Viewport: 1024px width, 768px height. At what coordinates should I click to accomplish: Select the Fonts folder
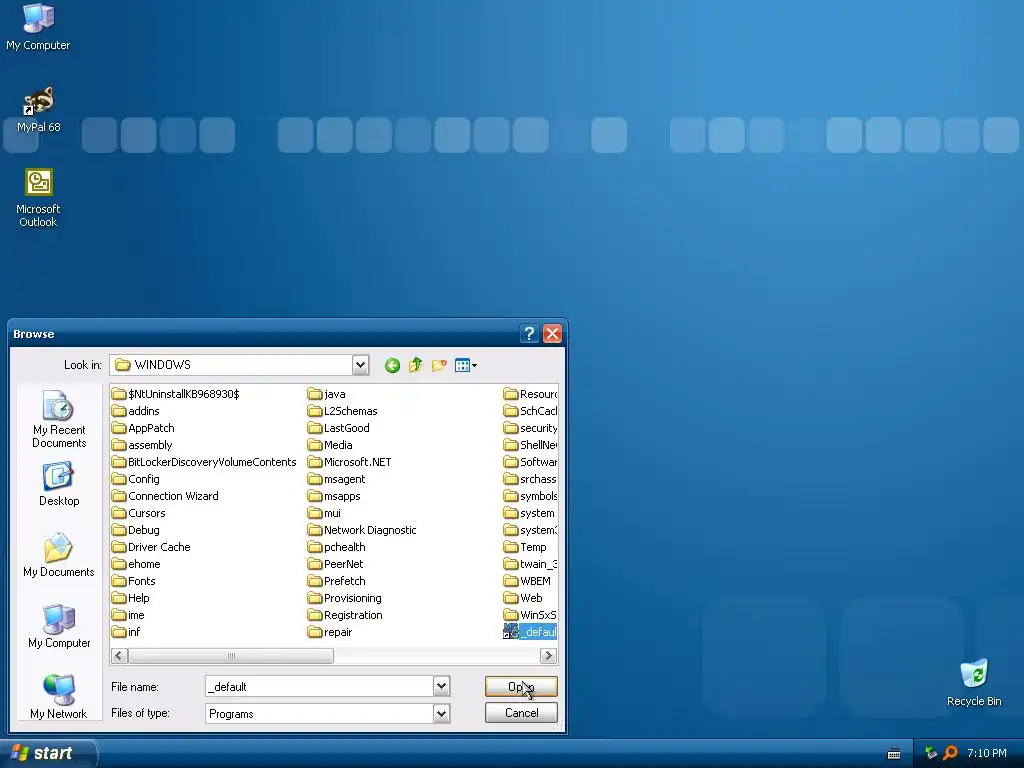(x=134, y=581)
